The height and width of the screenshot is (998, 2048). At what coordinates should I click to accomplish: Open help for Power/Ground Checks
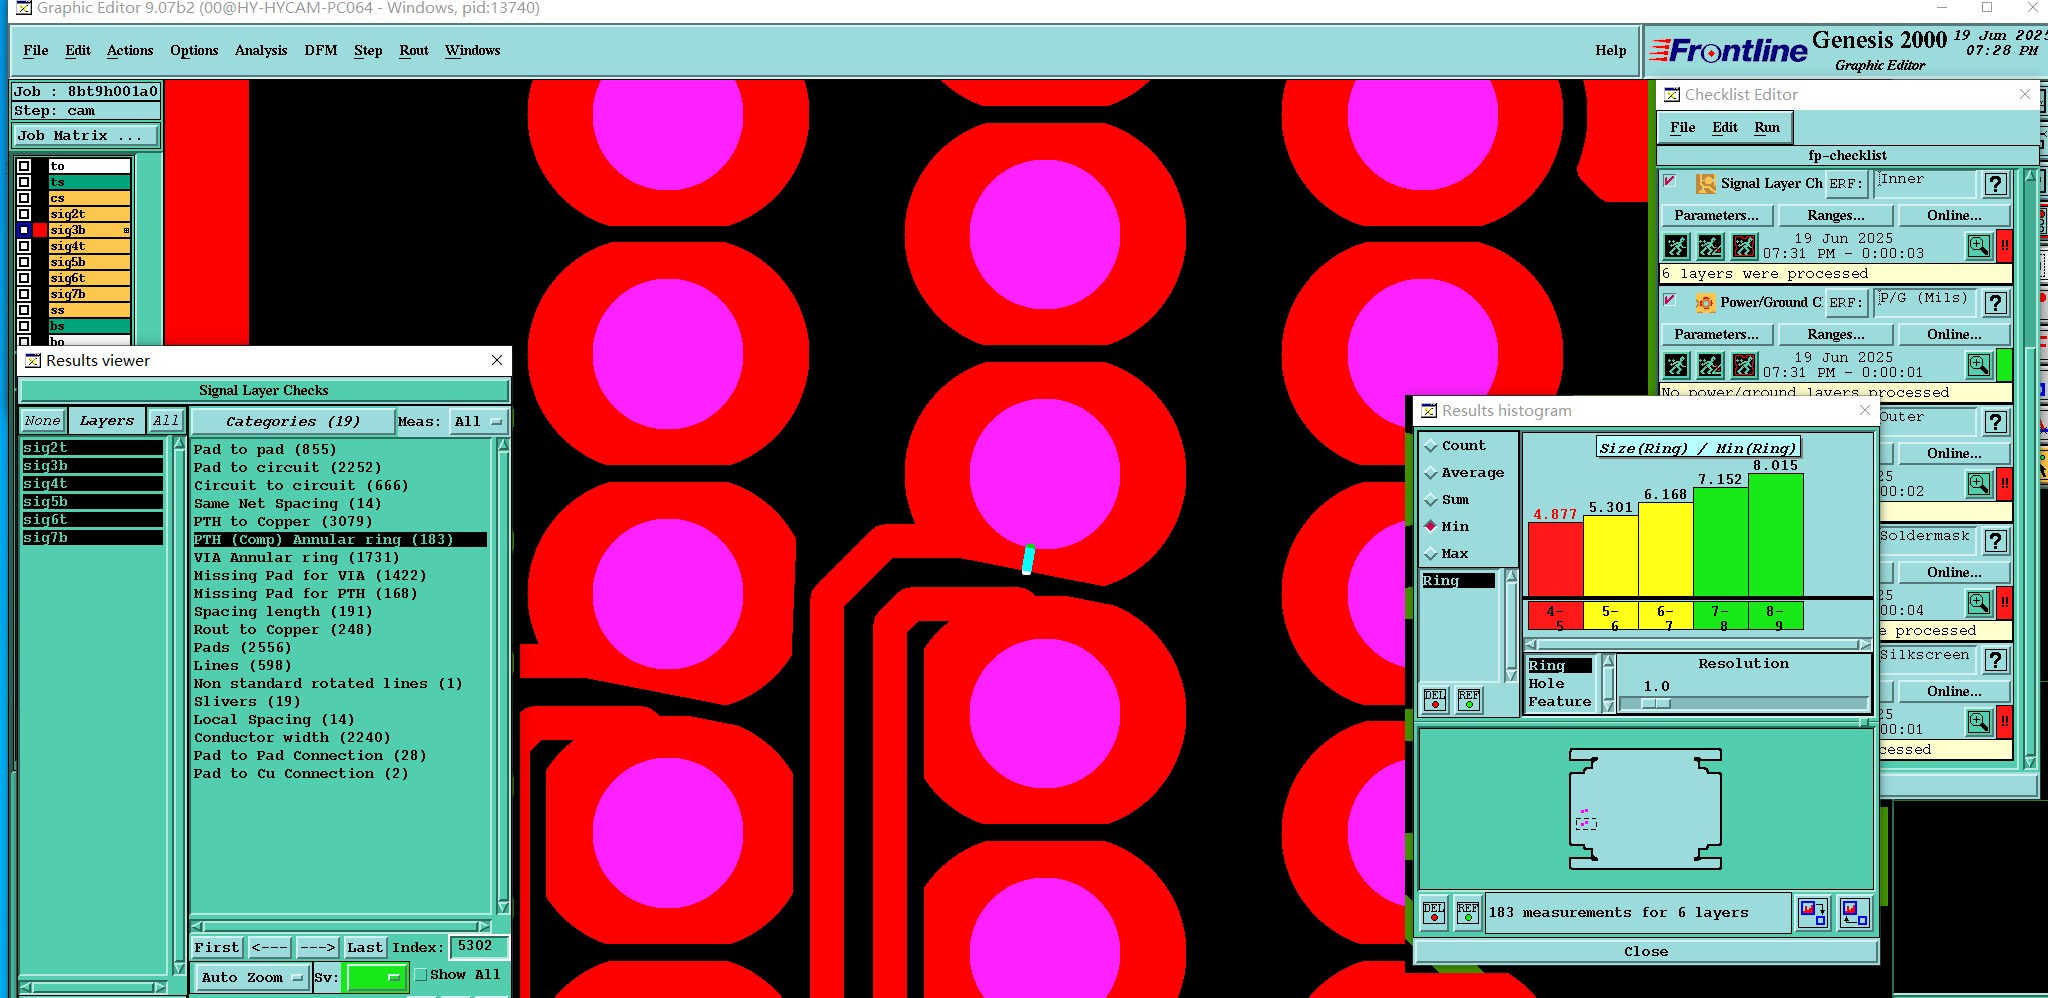tap(1995, 303)
